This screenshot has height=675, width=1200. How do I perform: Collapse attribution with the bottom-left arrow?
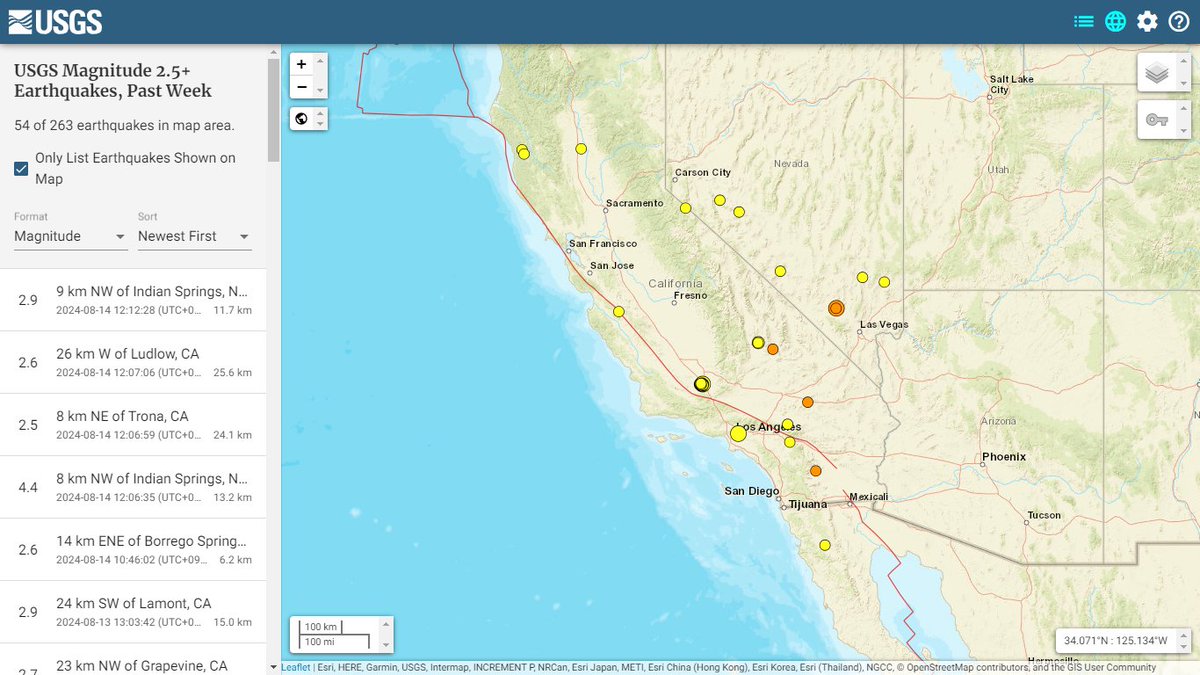[275, 667]
